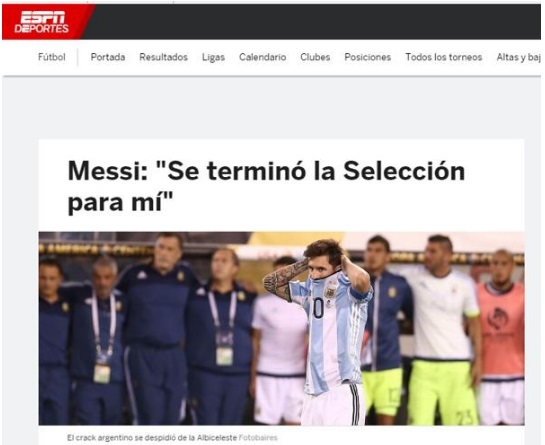Viewport: 545px width, 445px height.
Task: Open the Resultados page
Action: 163,57
